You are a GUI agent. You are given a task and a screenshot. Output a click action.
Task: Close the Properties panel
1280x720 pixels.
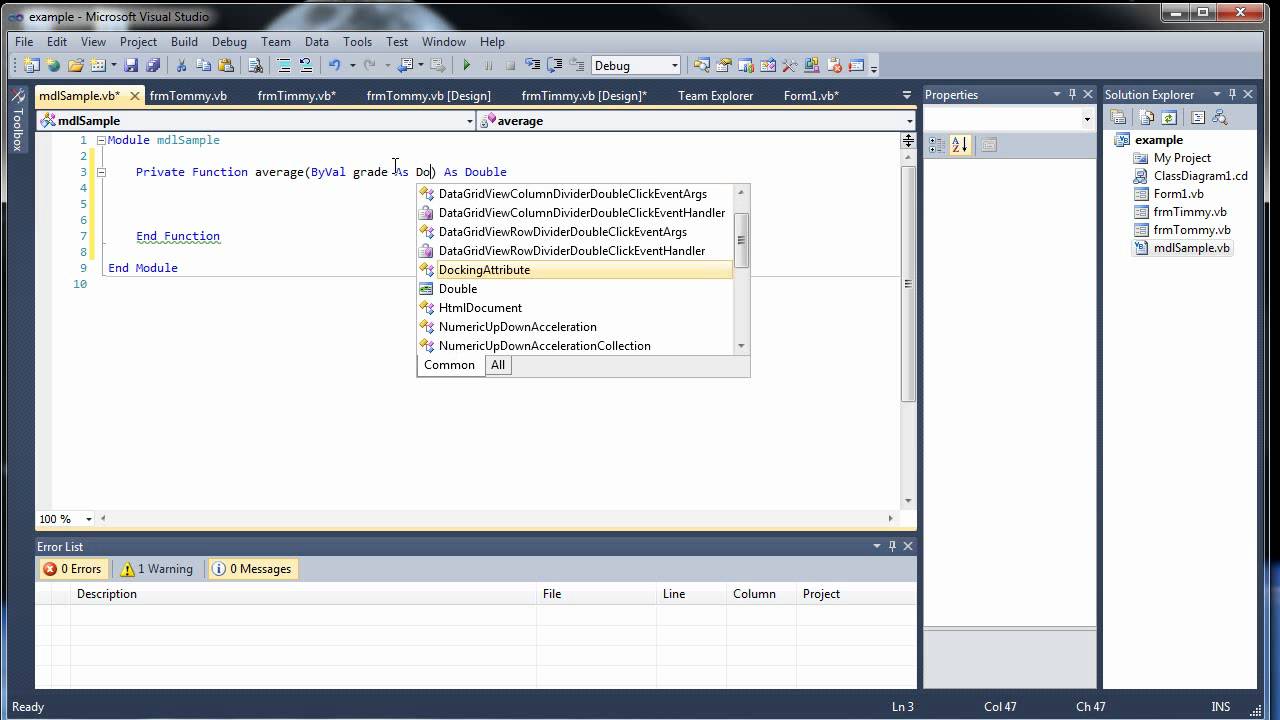(1088, 94)
